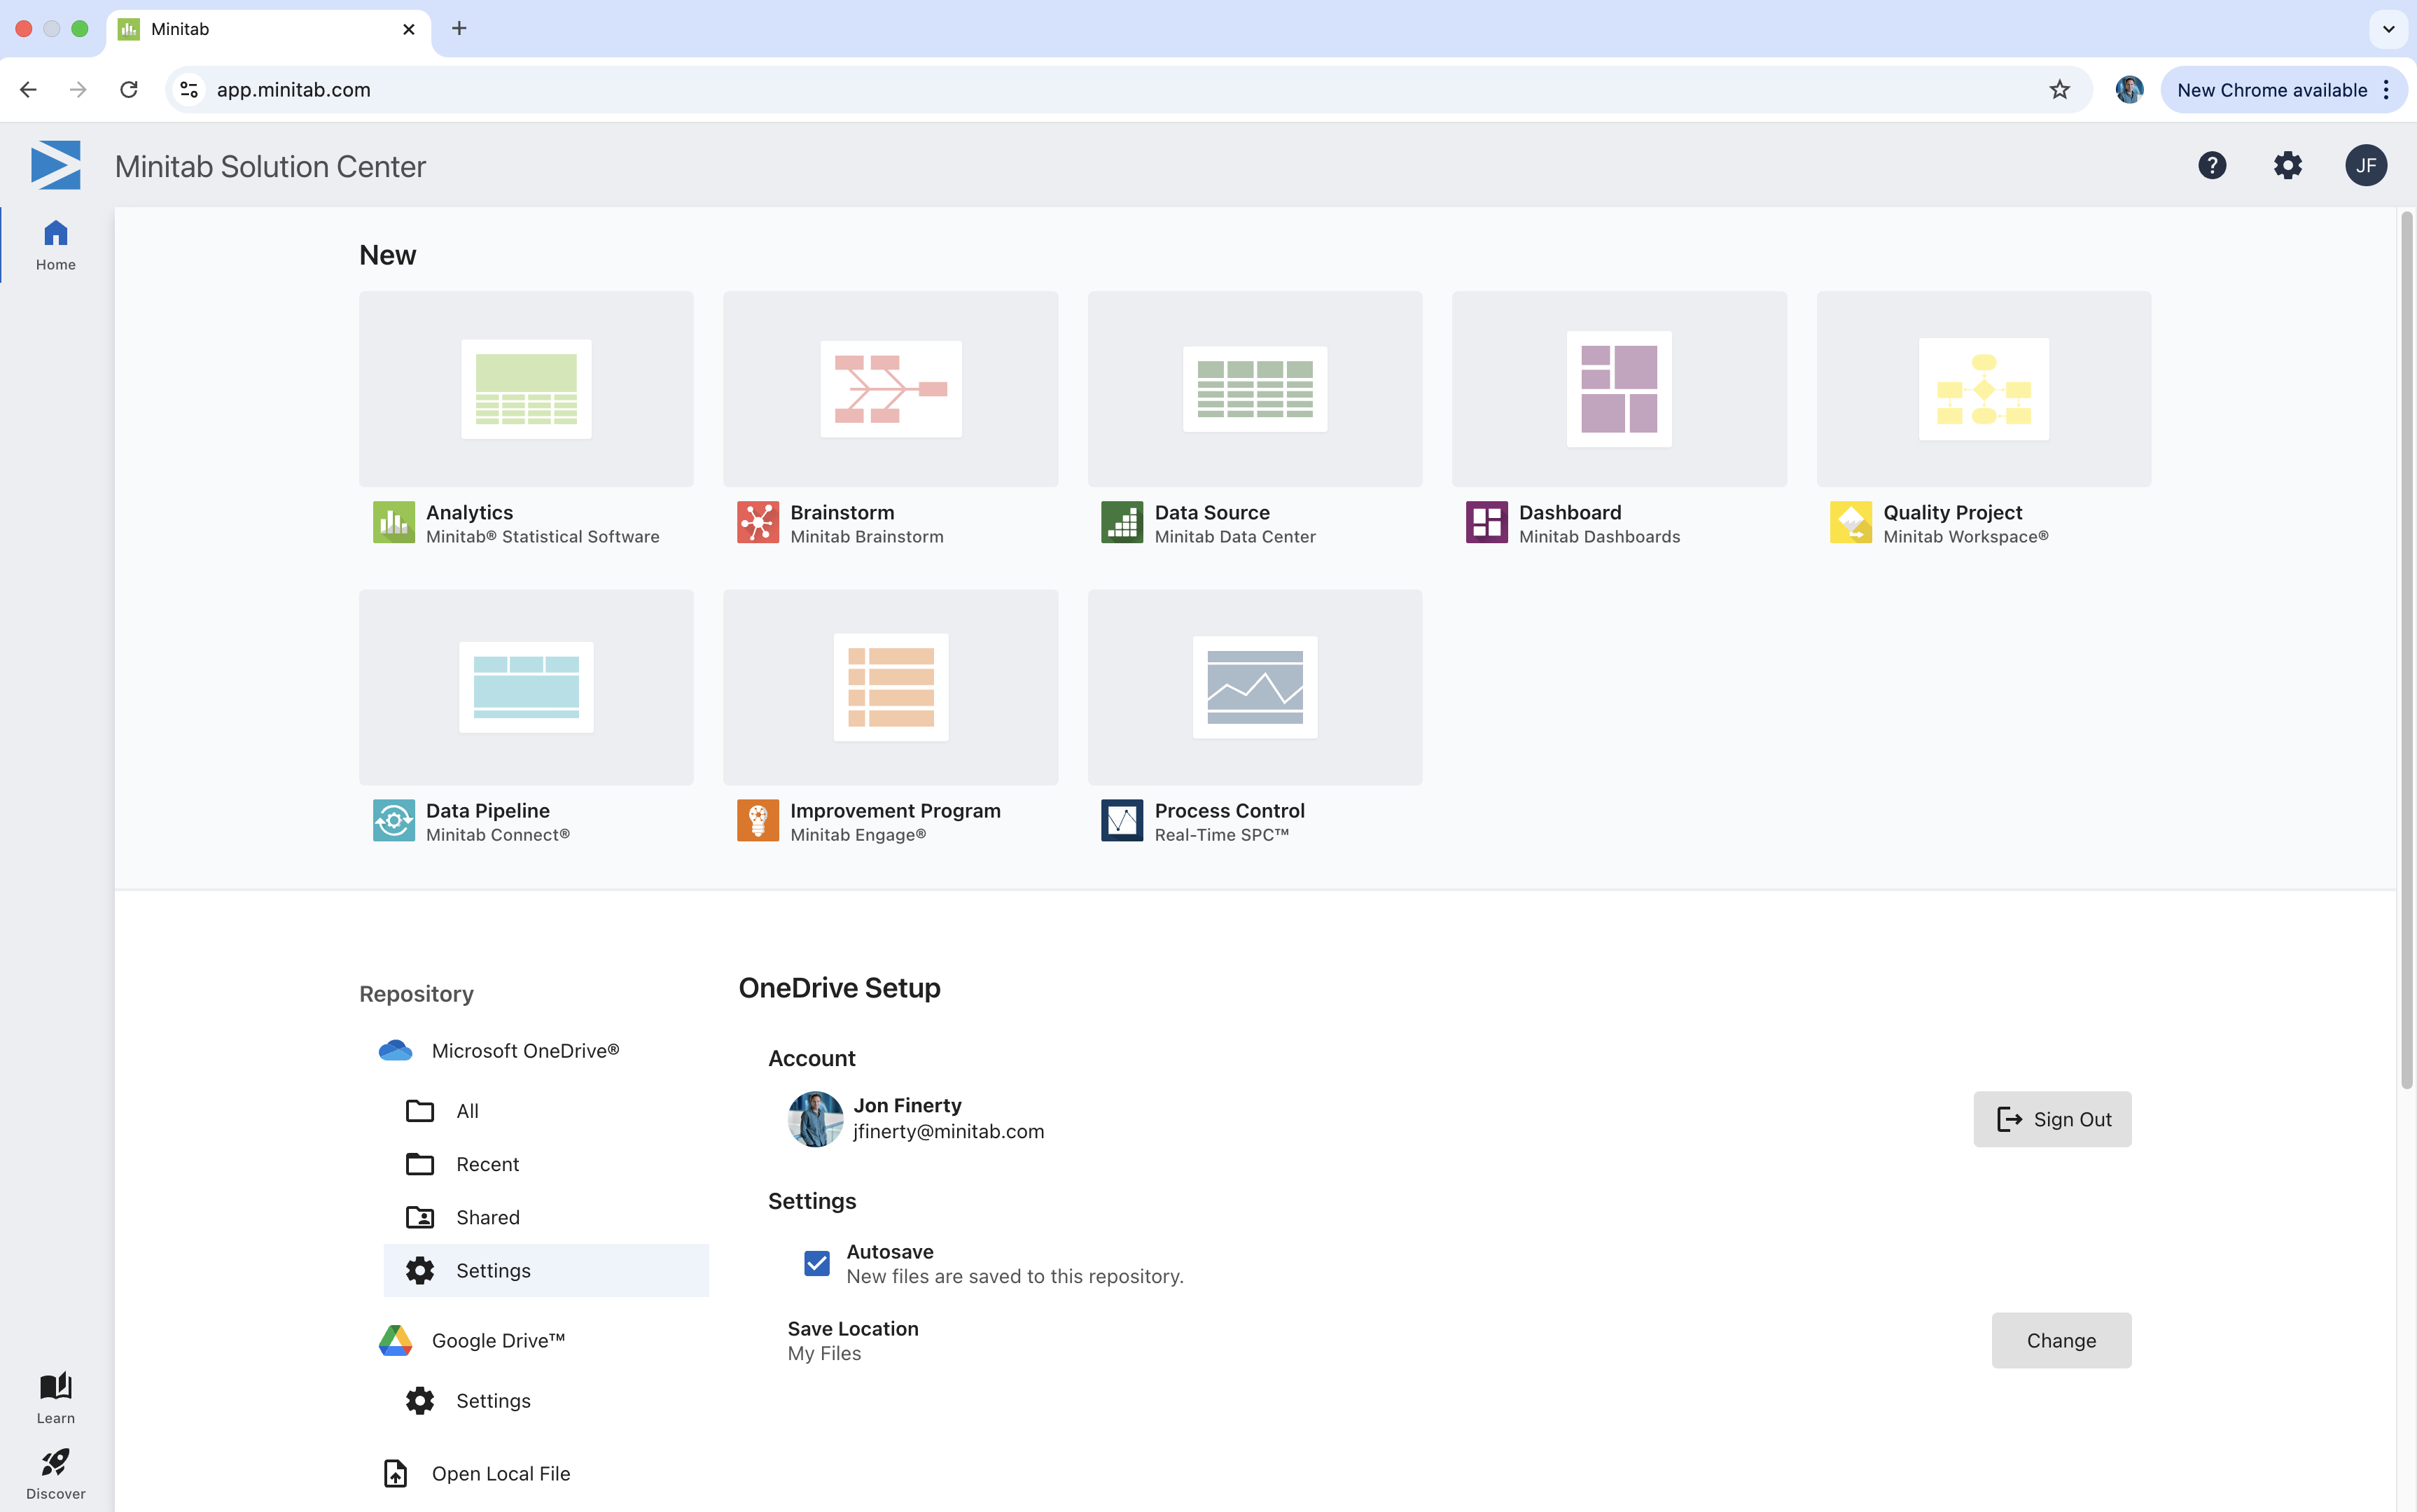Click the Open Local File icon
The height and width of the screenshot is (1512, 2417).
click(396, 1473)
